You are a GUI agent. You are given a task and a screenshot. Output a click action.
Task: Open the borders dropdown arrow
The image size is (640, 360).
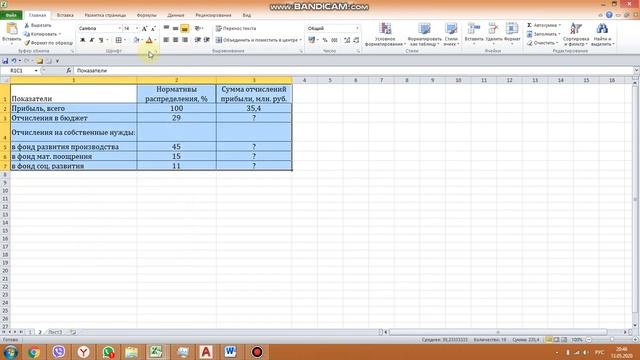tap(124, 40)
